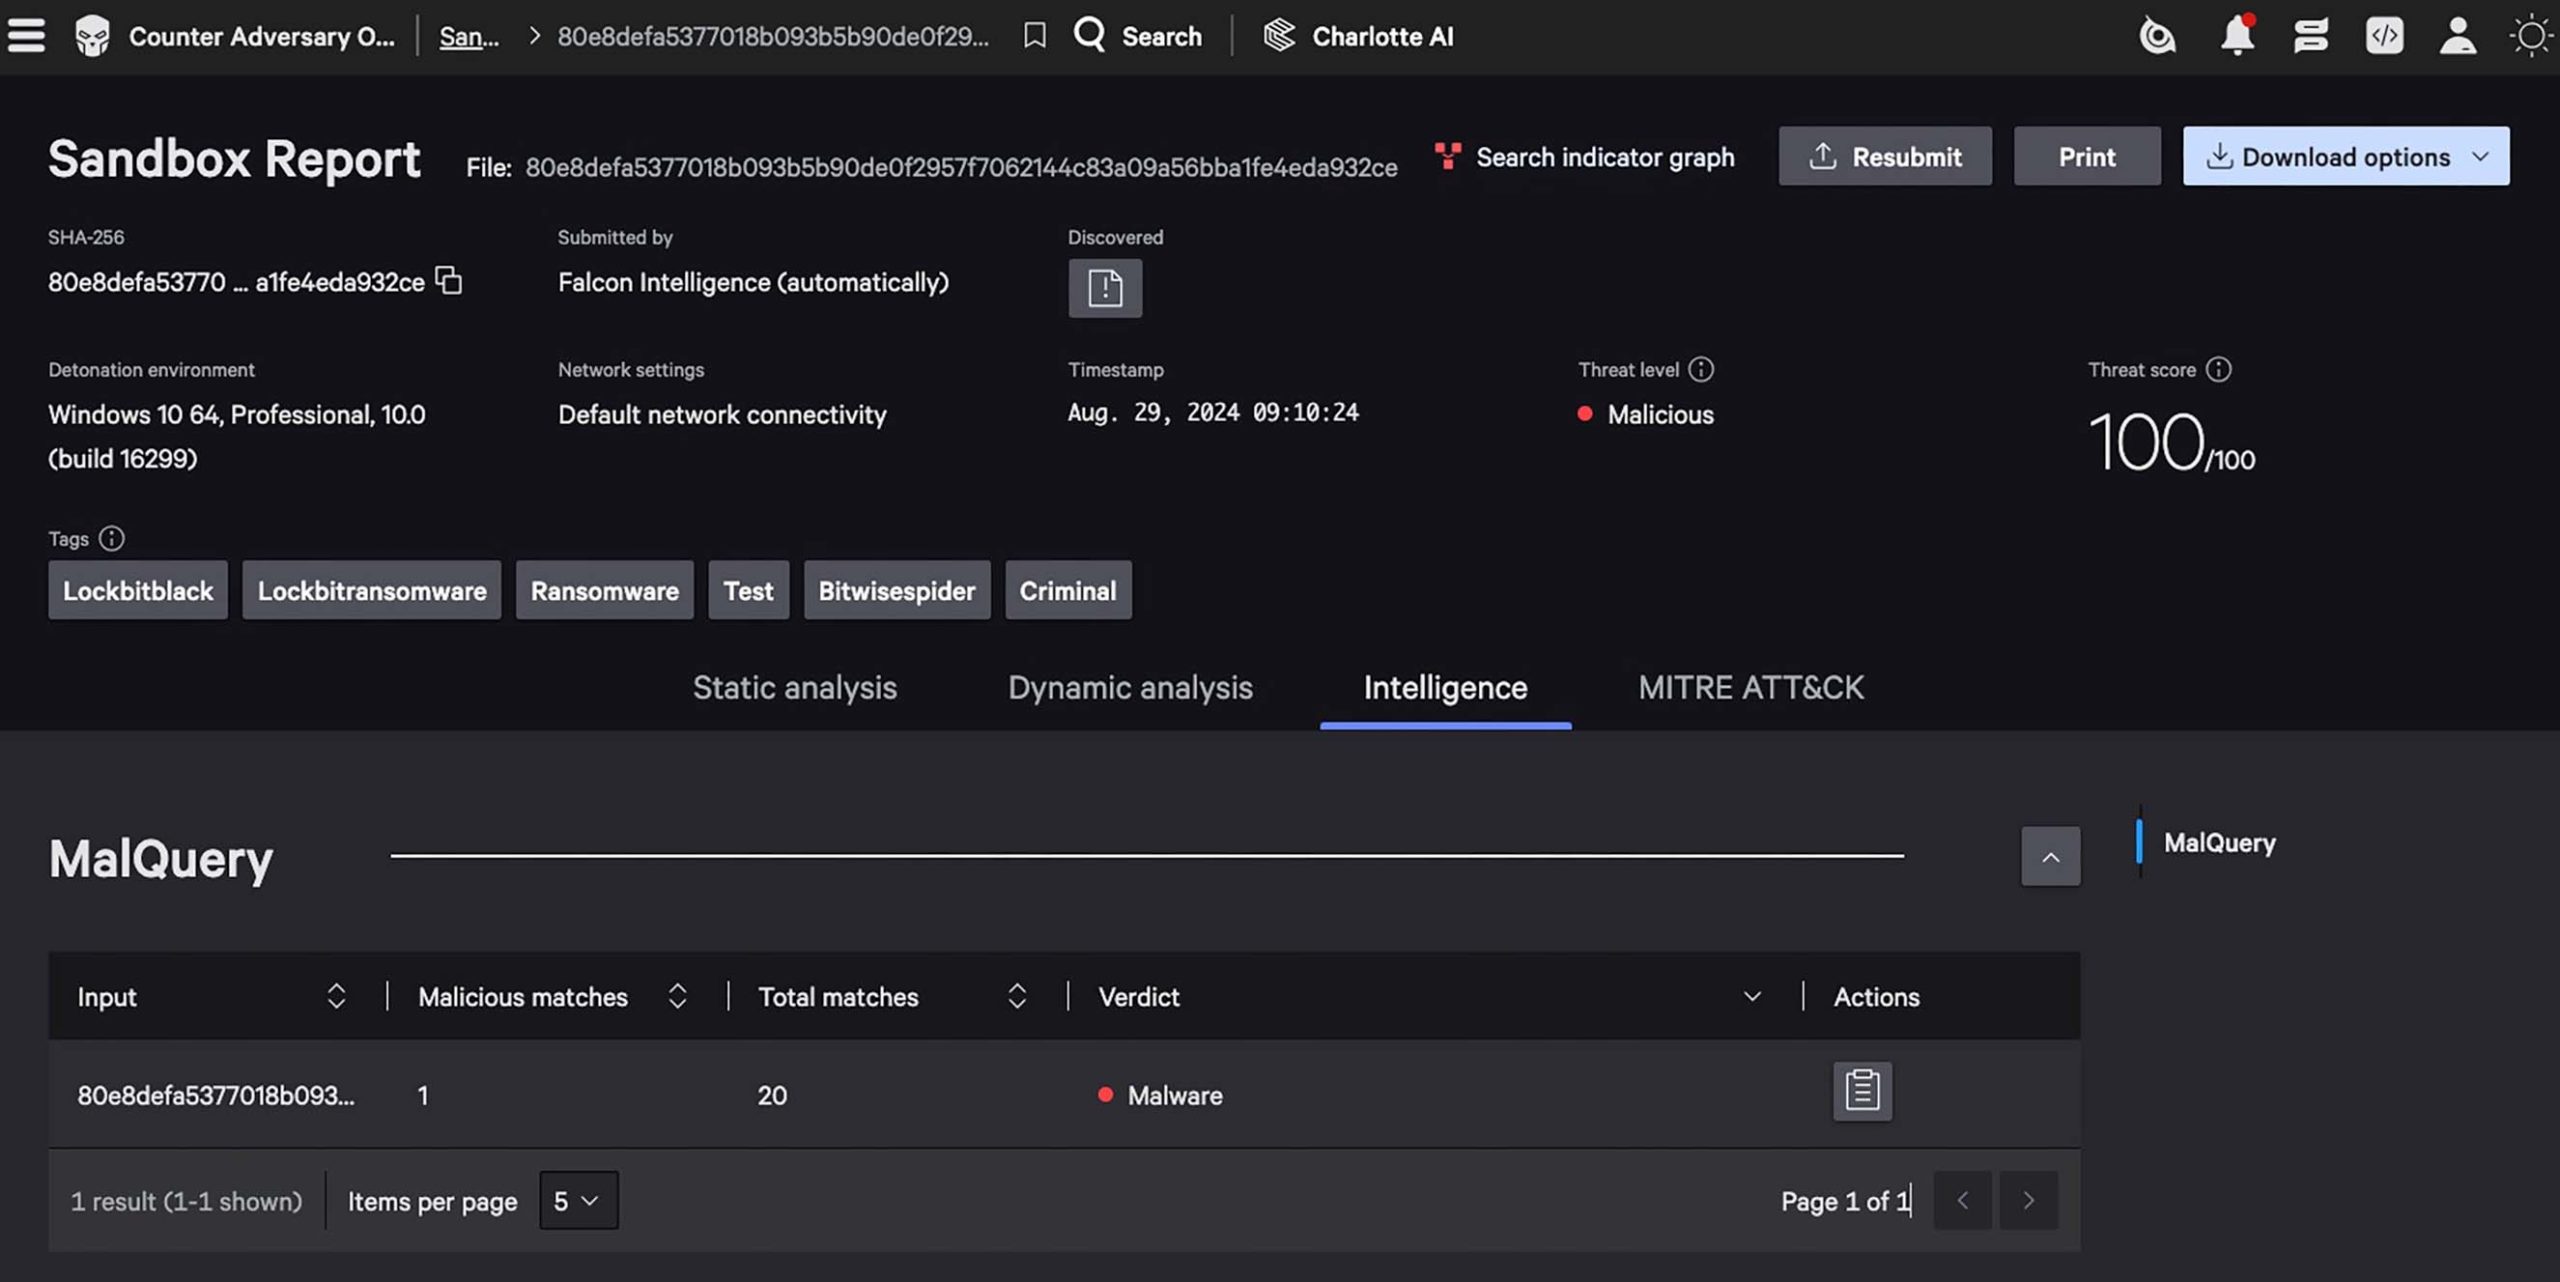Open the Download options dropdown
Viewport: 2560px width, 1282px height.
click(2346, 156)
